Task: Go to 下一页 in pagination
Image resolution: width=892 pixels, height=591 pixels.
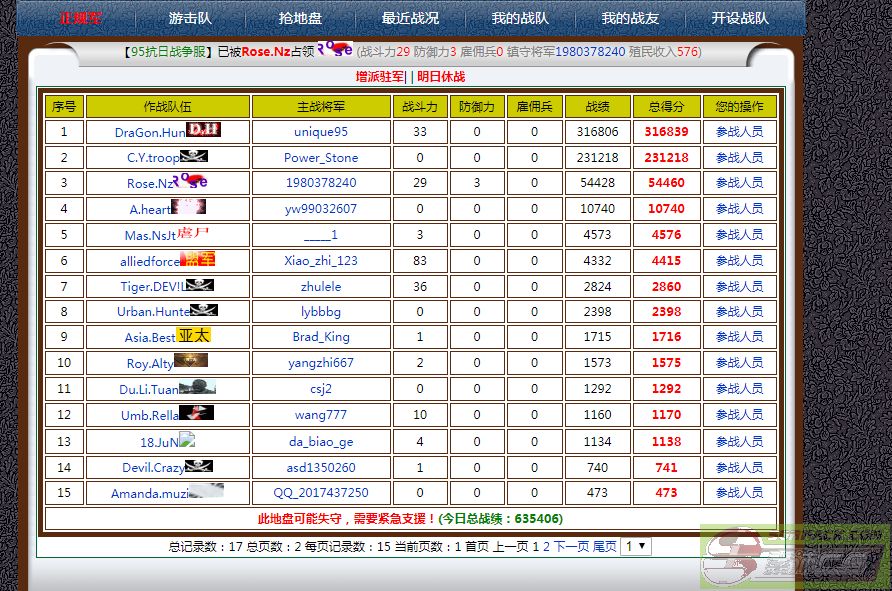Action: pos(571,547)
